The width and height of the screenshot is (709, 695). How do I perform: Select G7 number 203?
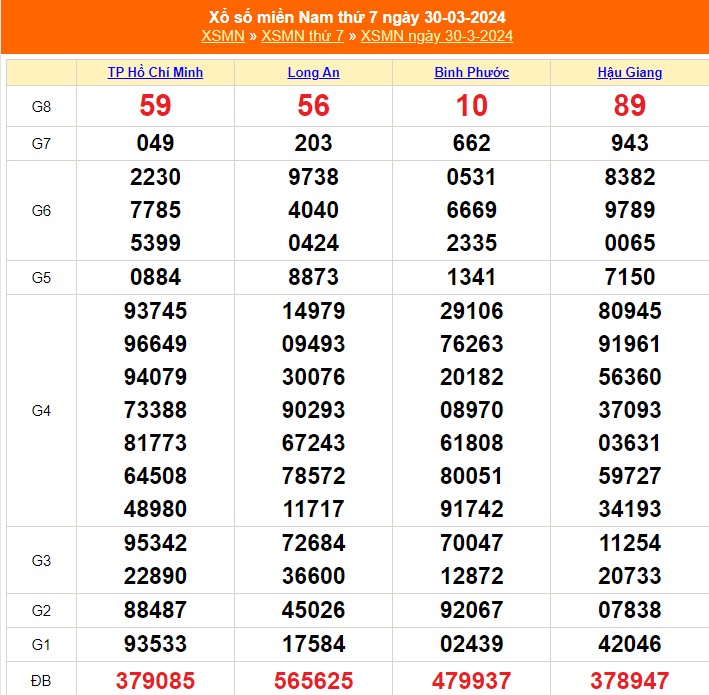click(313, 143)
